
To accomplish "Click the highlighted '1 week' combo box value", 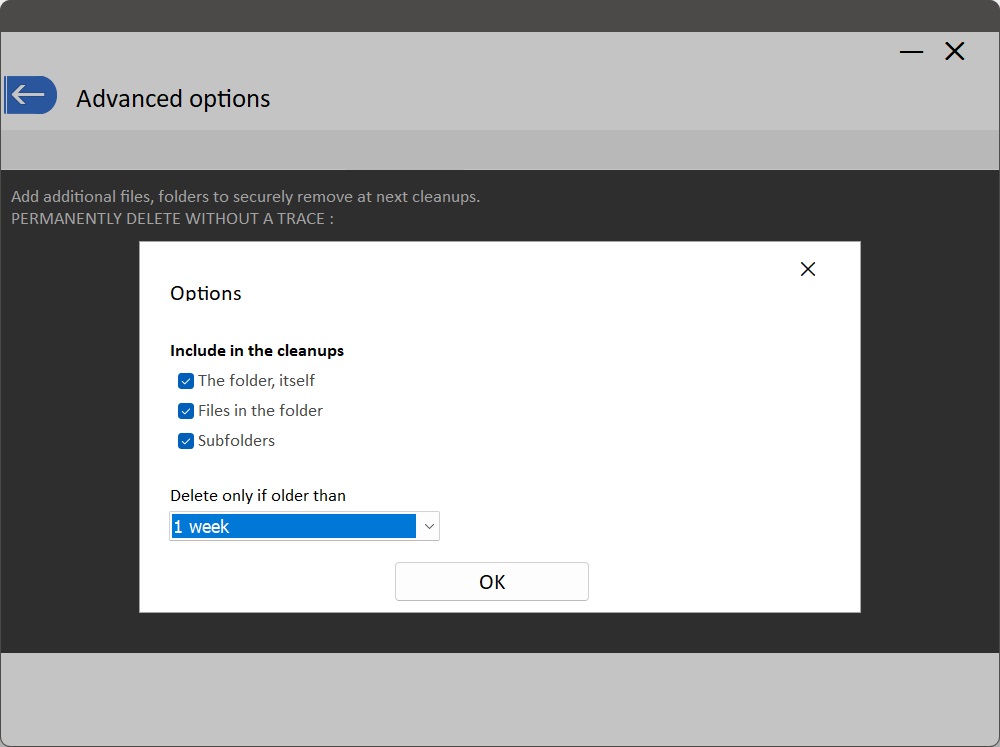I will tap(293, 526).
